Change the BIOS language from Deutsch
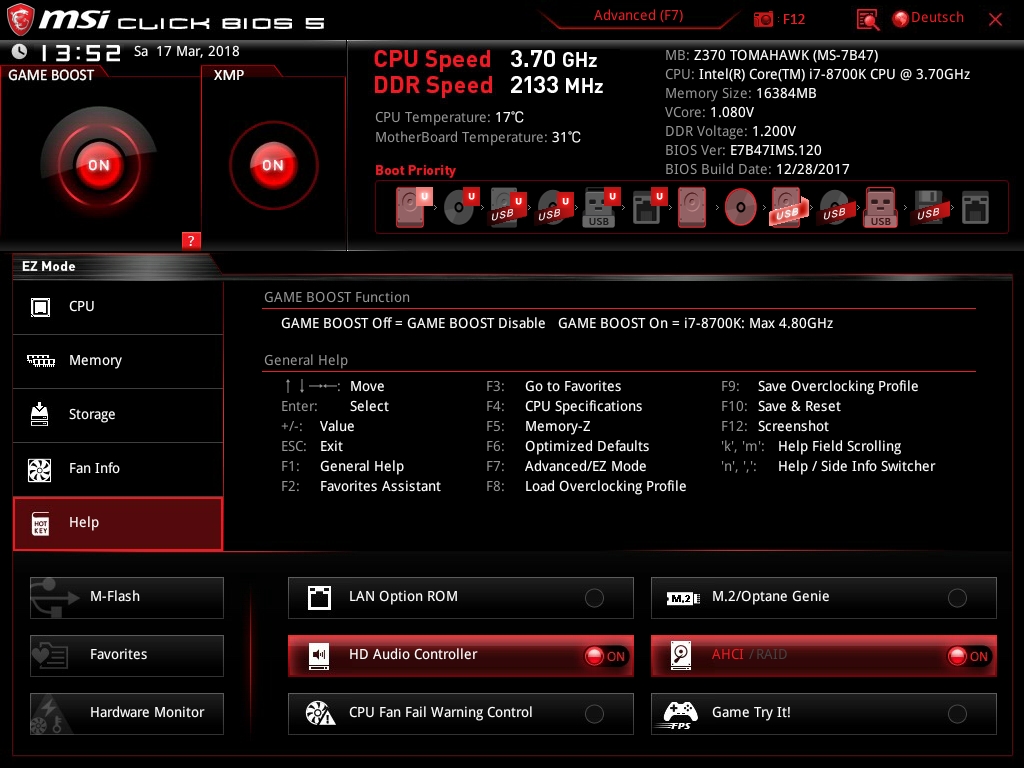This screenshot has height=768, width=1024. point(929,18)
